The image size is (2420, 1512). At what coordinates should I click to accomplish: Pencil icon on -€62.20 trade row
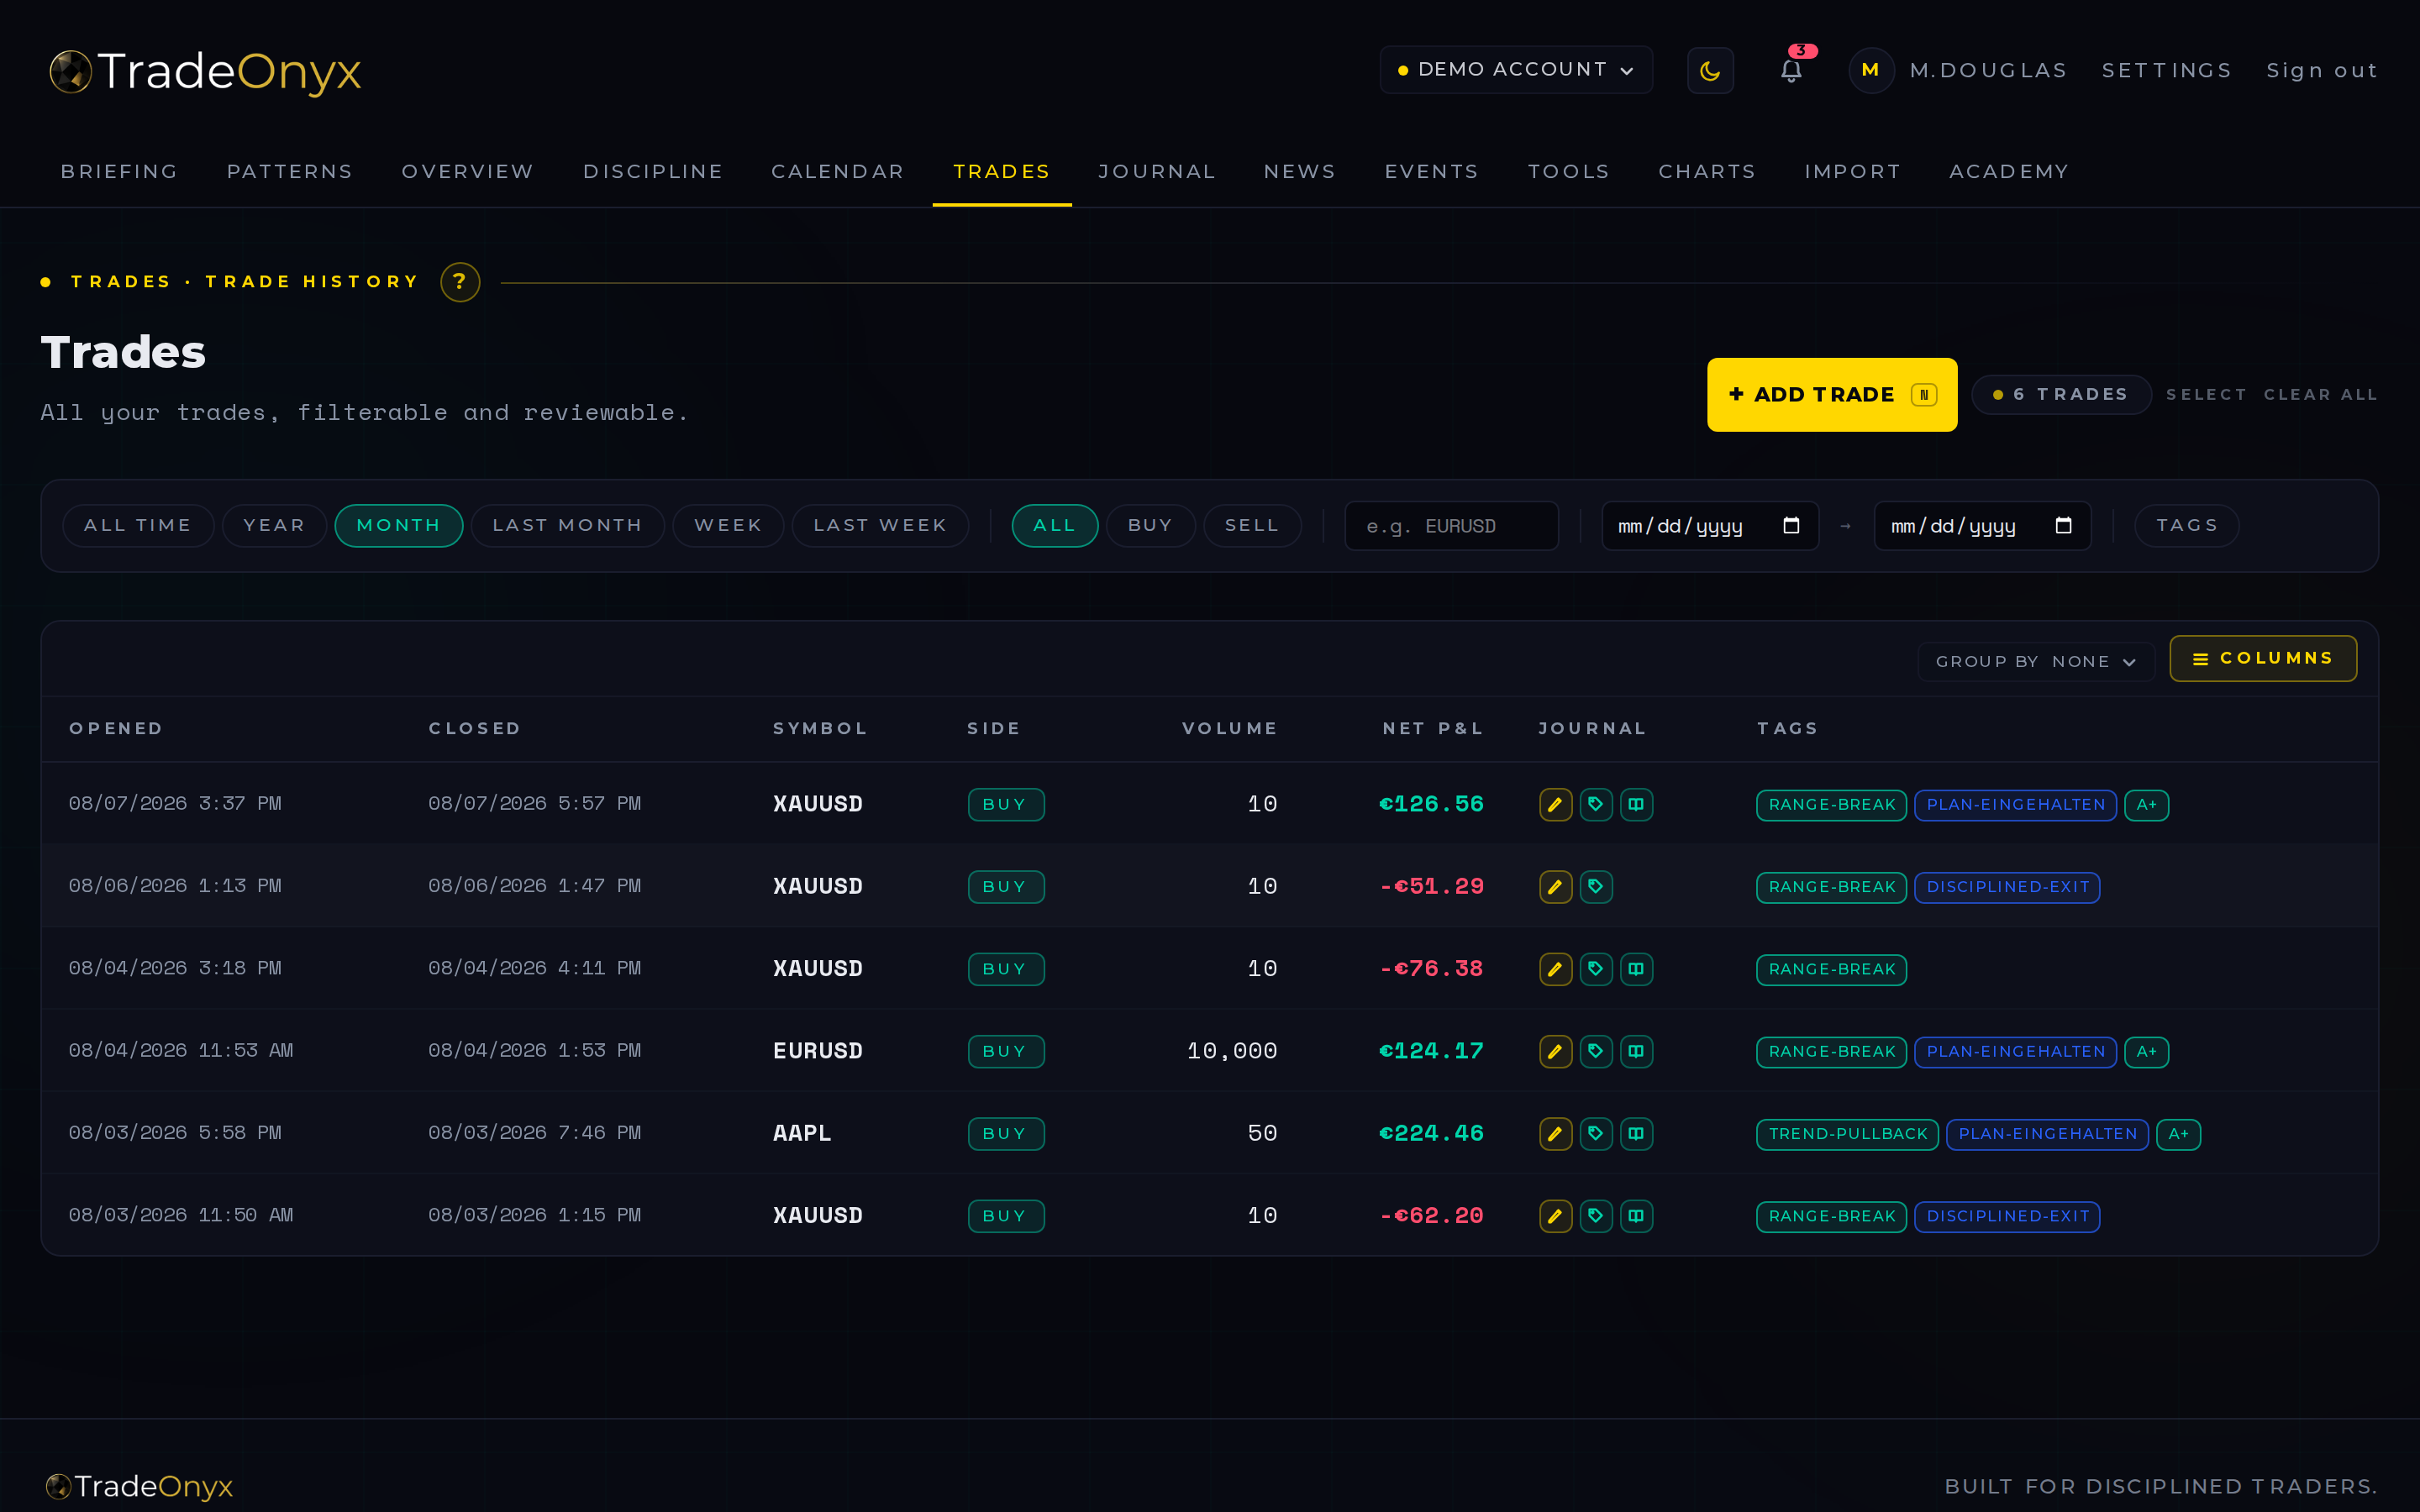click(1555, 1216)
